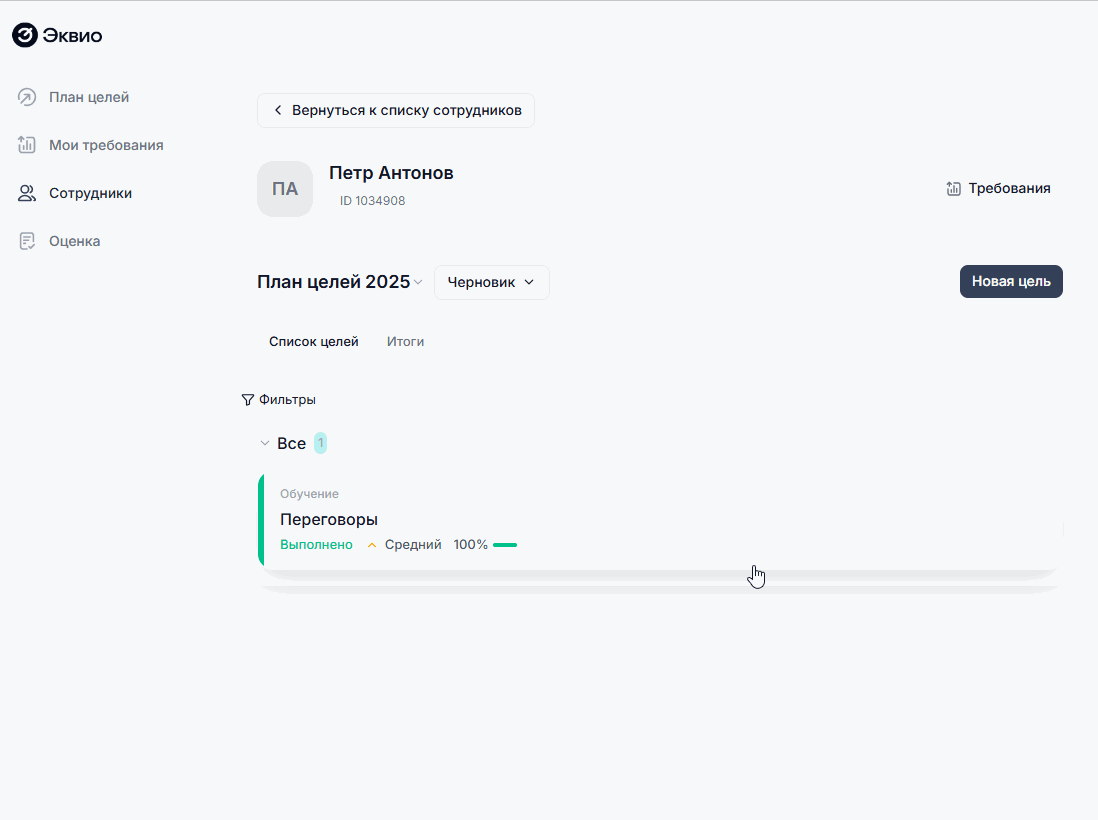Go to Мои требования in sidebar
1098x820 pixels.
[x=105, y=145]
